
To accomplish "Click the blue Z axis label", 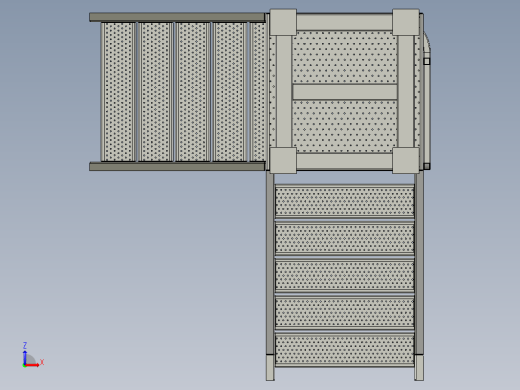I will [x=25, y=345].
